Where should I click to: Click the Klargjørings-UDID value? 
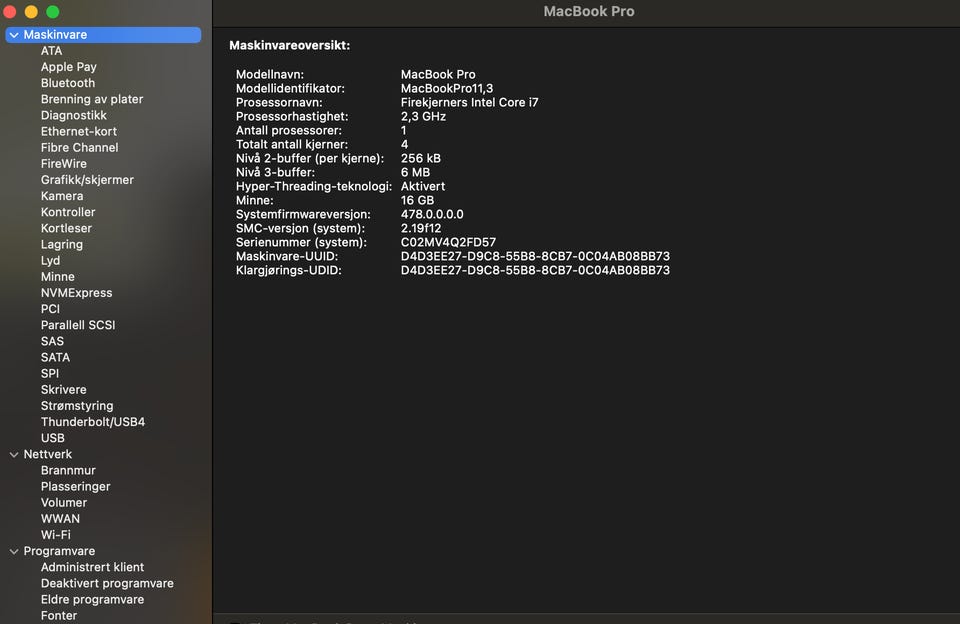click(535, 271)
